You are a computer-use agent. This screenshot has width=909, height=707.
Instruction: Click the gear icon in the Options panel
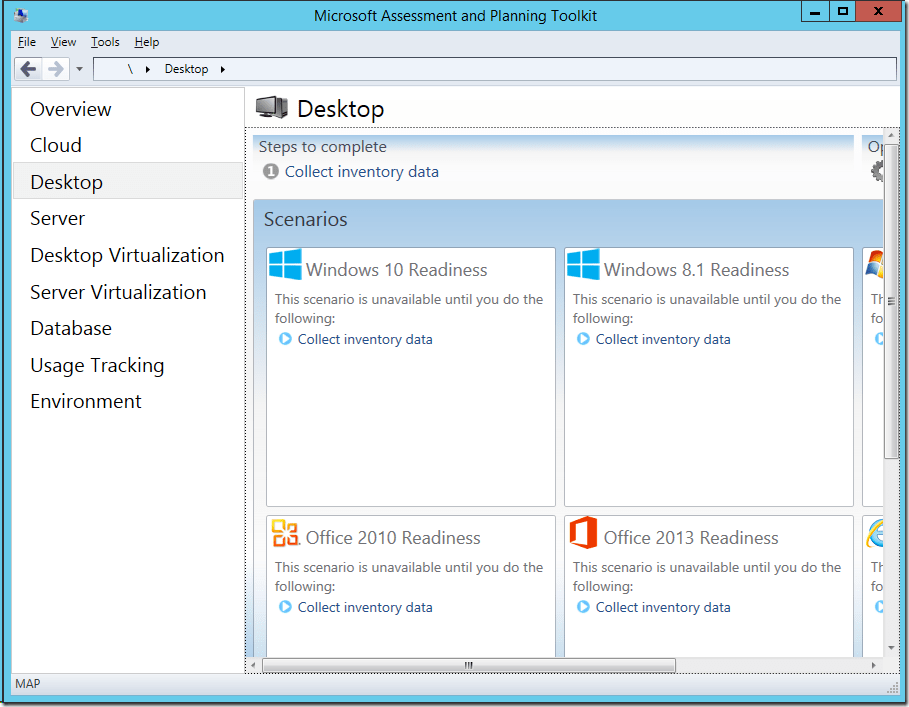pos(877,170)
